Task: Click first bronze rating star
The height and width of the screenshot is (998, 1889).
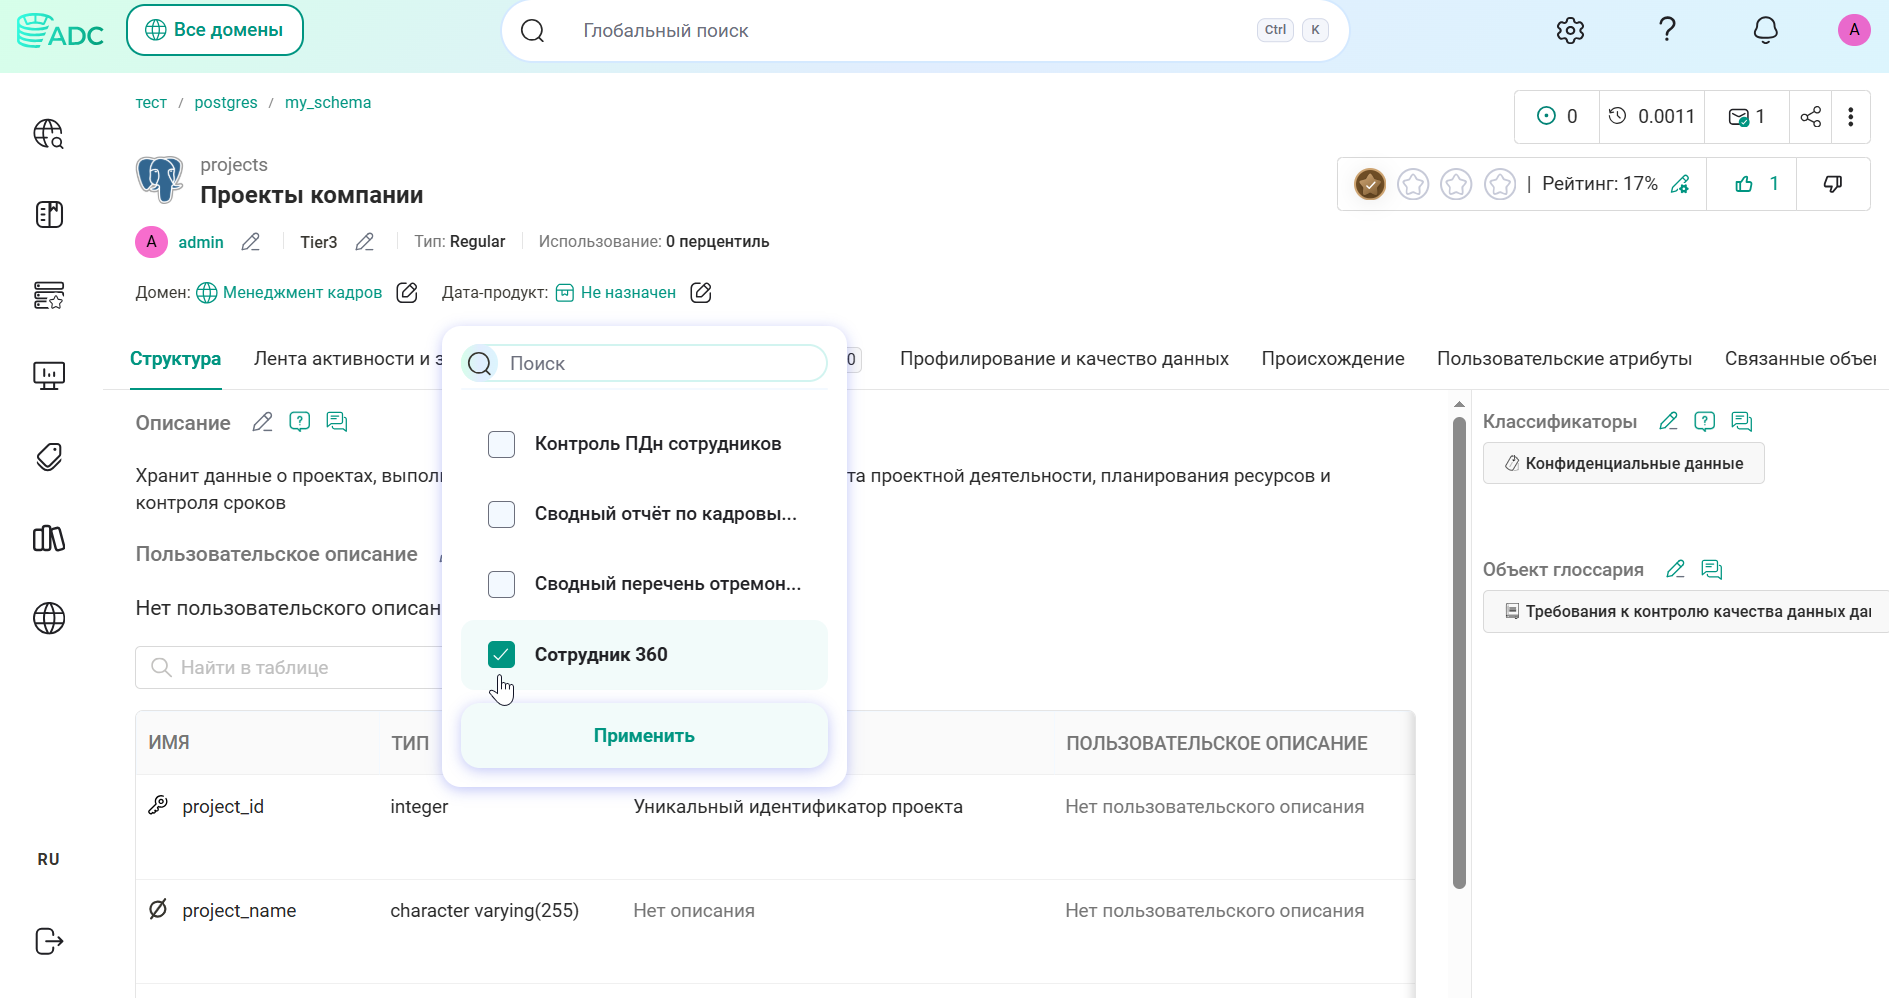Action: [1369, 184]
